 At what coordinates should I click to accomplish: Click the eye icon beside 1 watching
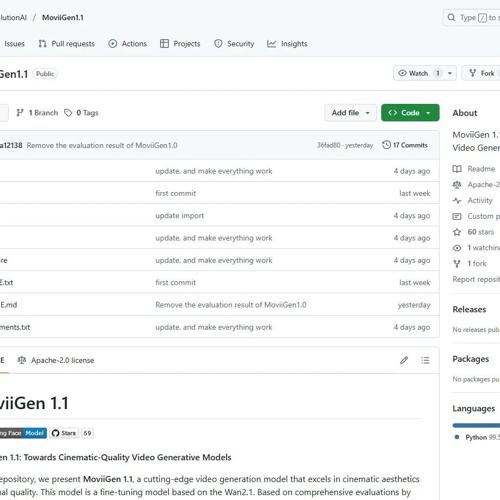point(457,248)
